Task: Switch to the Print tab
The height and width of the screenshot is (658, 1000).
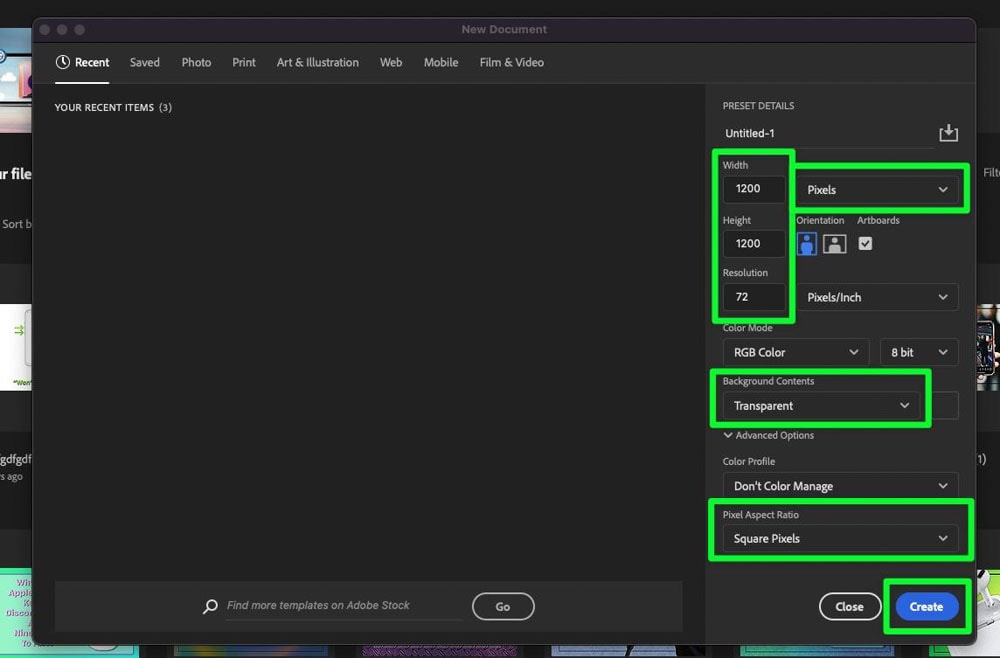Action: point(243,62)
